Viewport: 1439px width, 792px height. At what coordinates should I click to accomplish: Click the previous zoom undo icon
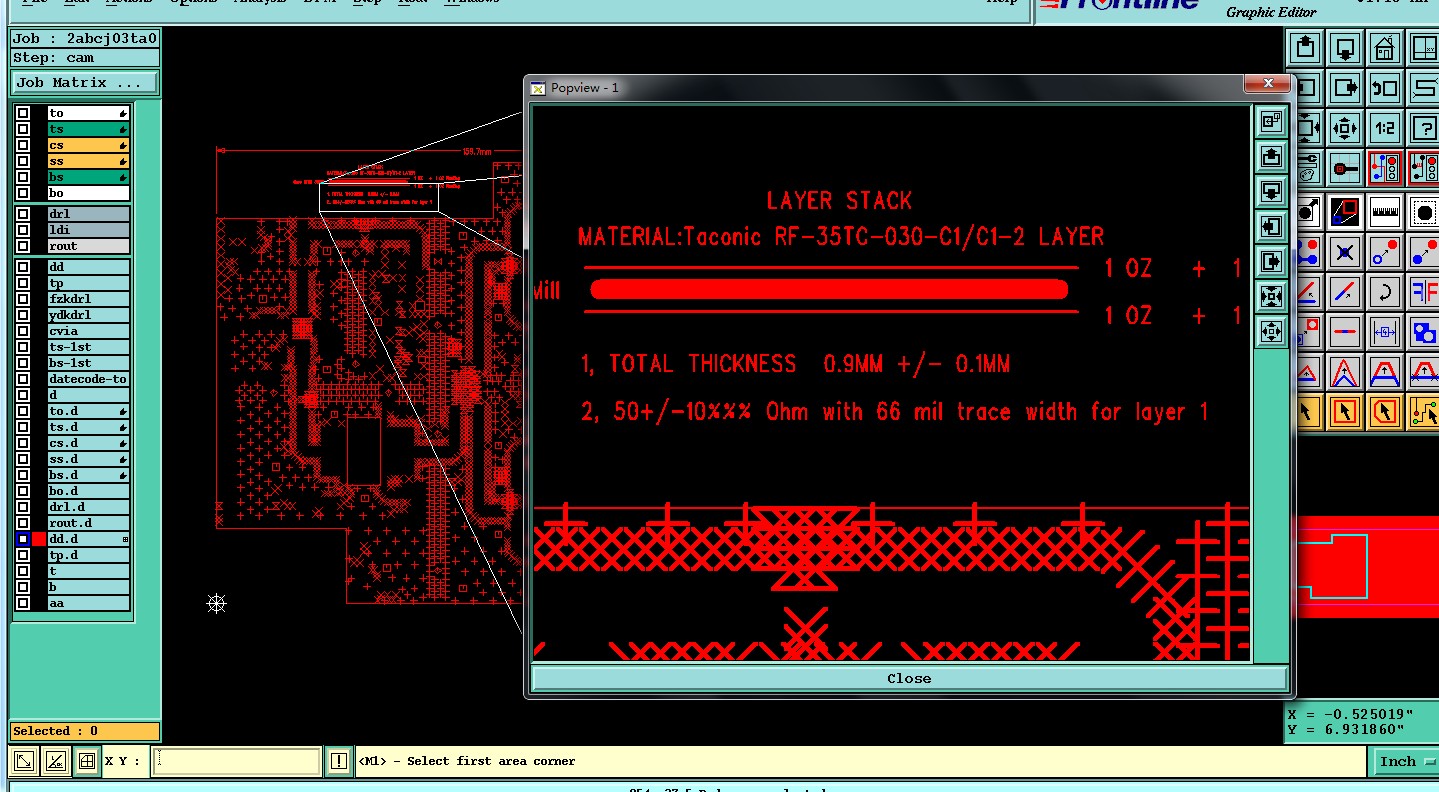pos(1385,88)
